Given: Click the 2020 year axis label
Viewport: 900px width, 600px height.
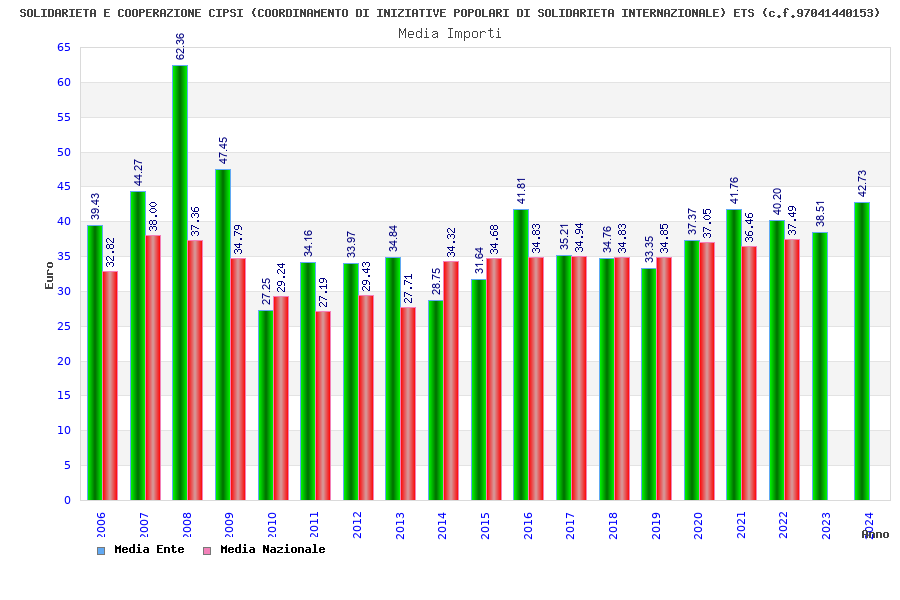Looking at the screenshot, I should (697, 525).
